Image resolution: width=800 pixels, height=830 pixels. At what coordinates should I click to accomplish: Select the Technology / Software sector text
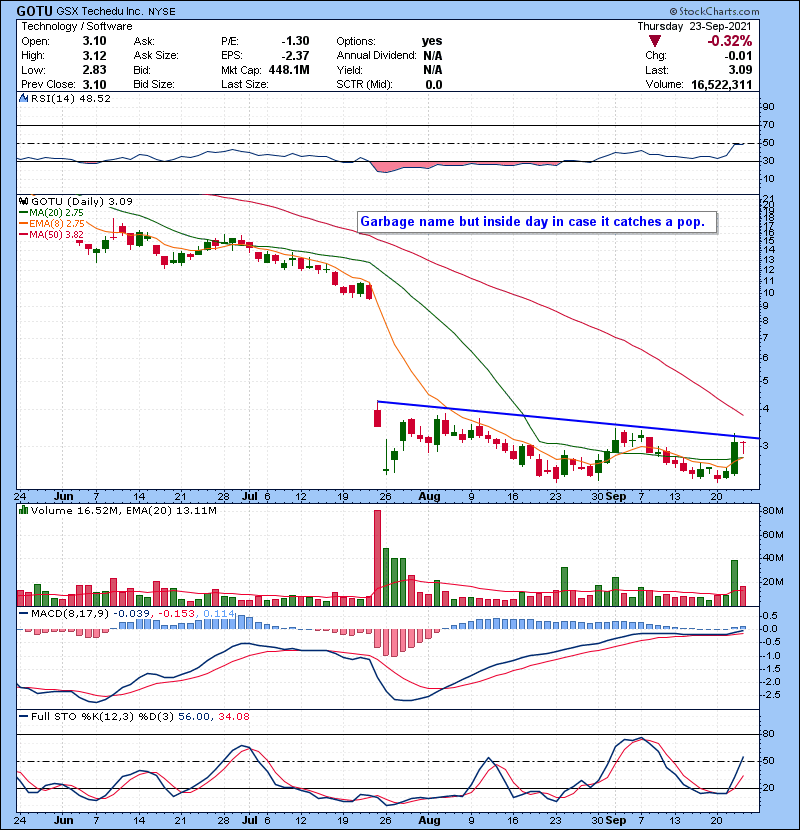tap(77, 26)
